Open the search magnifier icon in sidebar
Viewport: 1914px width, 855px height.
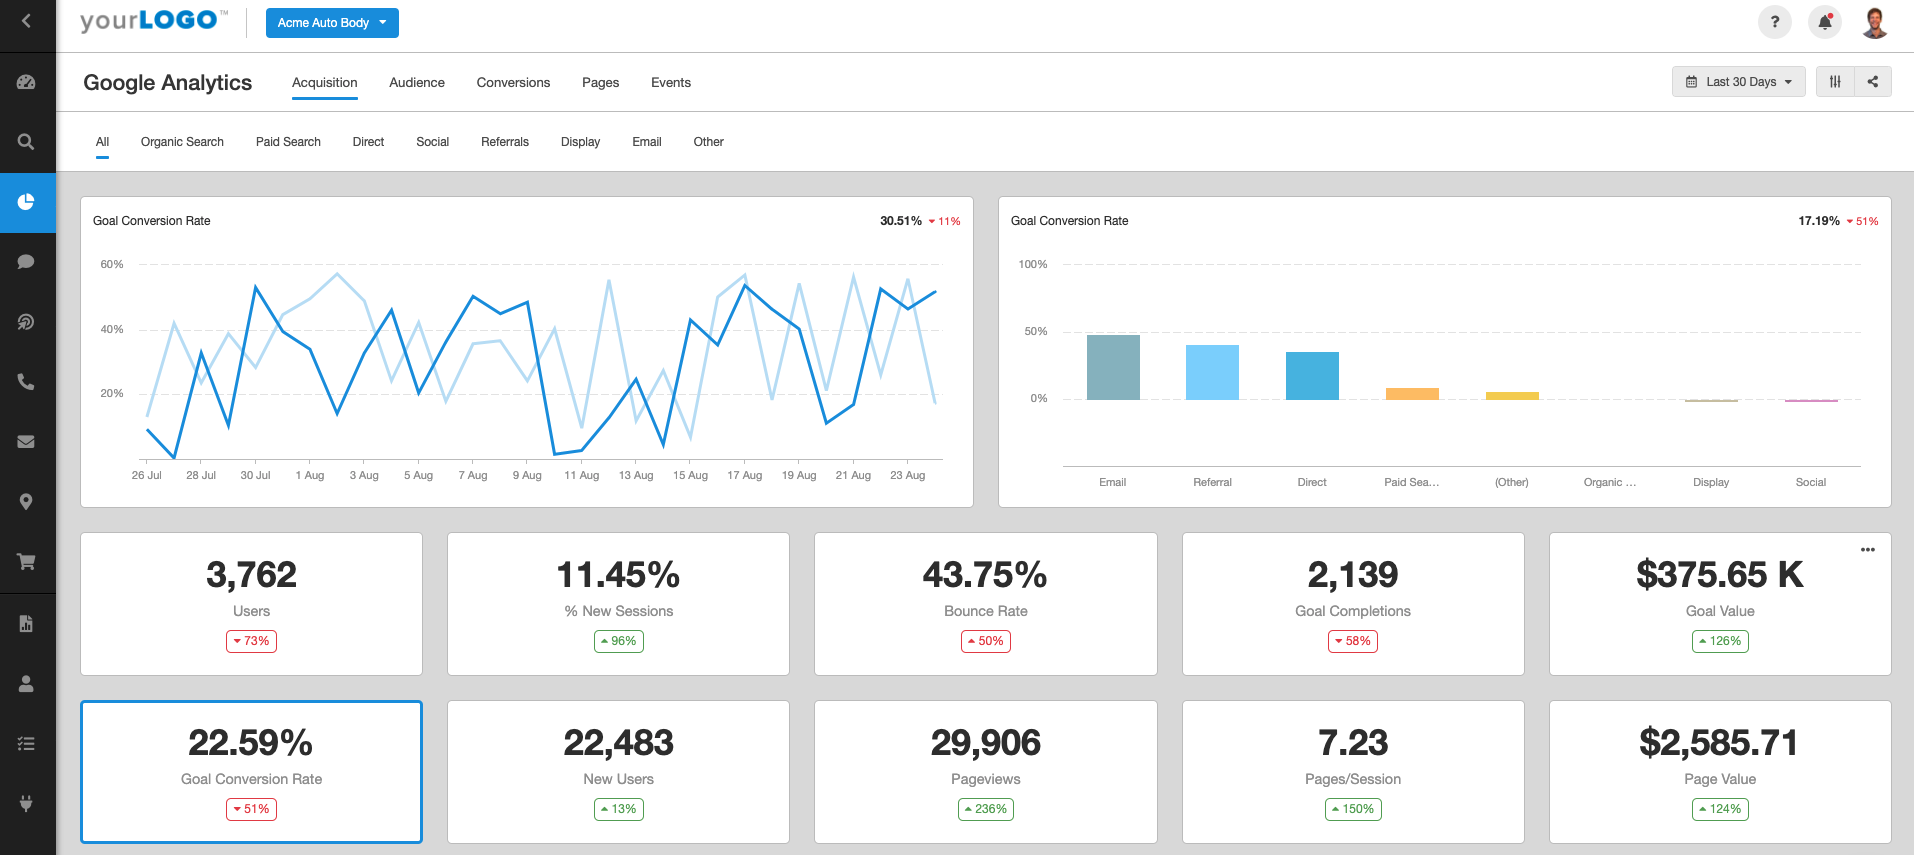coord(27,142)
